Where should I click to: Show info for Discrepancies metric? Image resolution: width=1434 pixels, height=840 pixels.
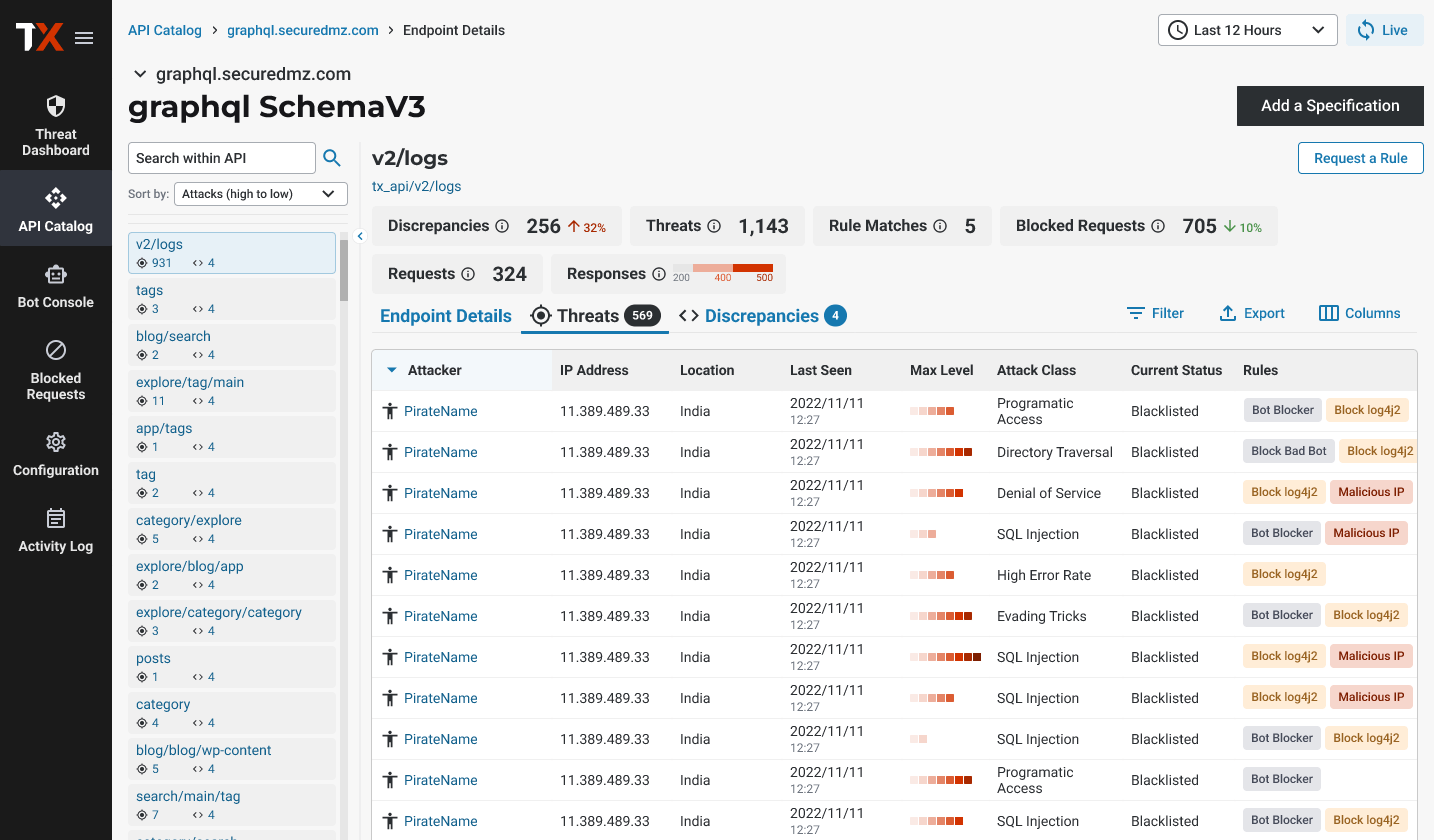tap(503, 226)
